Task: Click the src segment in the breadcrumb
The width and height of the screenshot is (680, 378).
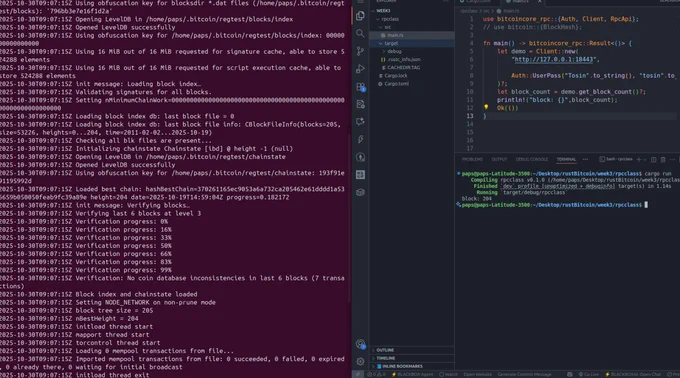Action: click(487, 11)
